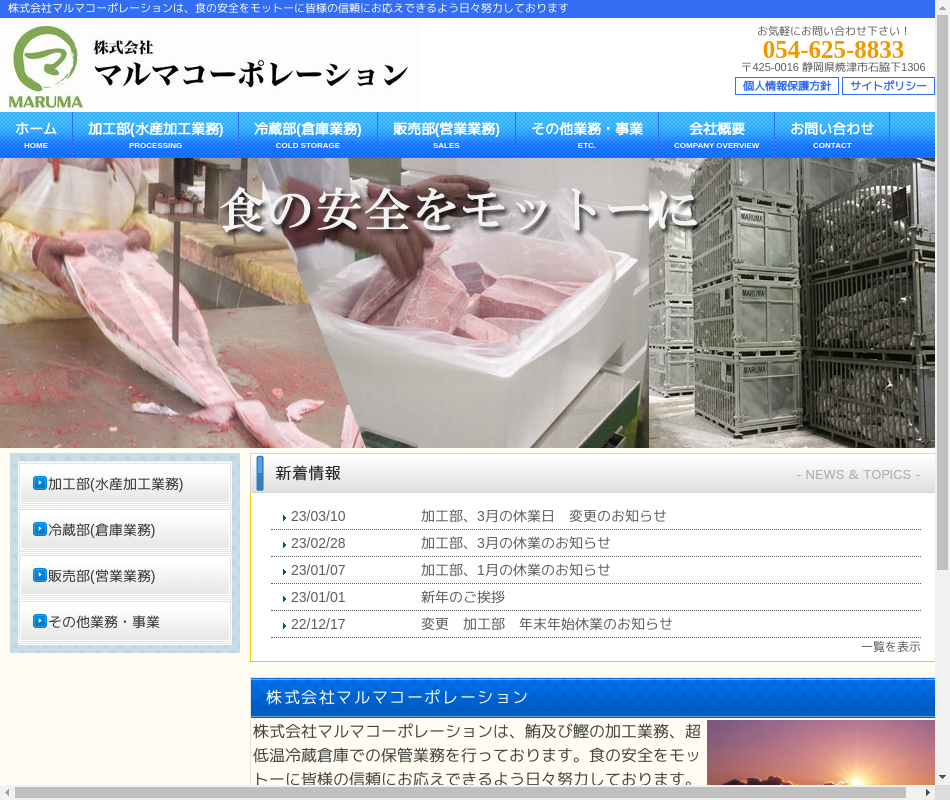Select 冷蔵部 Cold Storage in navigation bar
The height and width of the screenshot is (800, 950).
[307, 135]
